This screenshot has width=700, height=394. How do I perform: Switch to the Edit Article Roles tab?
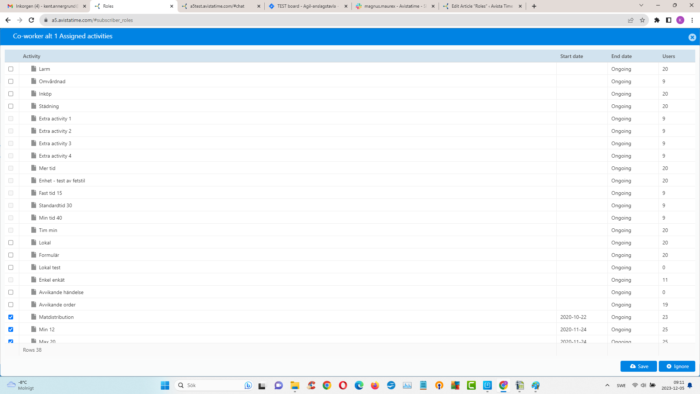click(x=481, y=6)
